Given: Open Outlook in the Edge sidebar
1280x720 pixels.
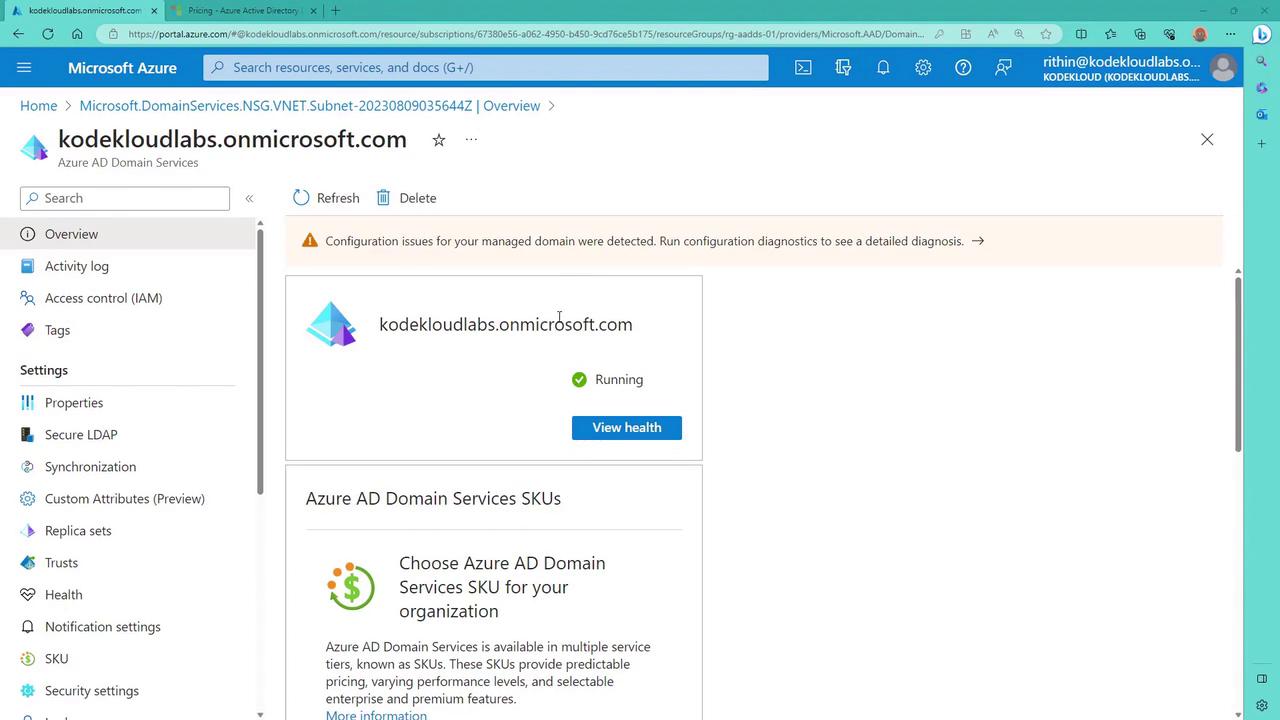Looking at the screenshot, I should point(1262,115).
